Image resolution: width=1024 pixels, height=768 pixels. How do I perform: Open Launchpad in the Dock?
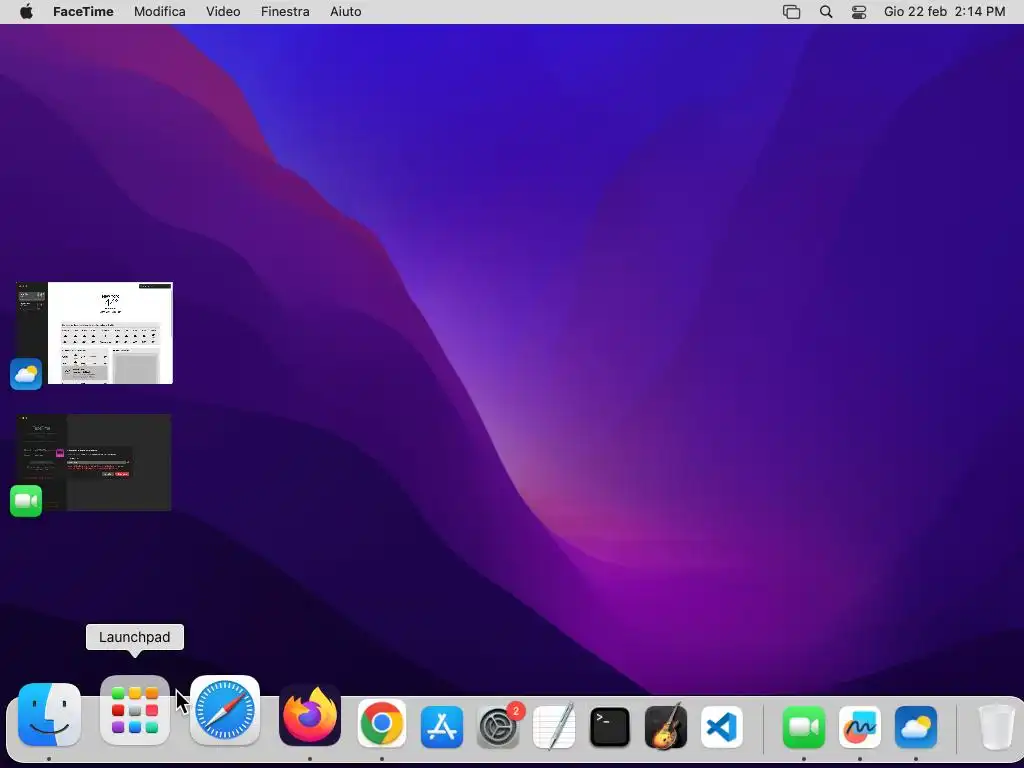pos(135,711)
